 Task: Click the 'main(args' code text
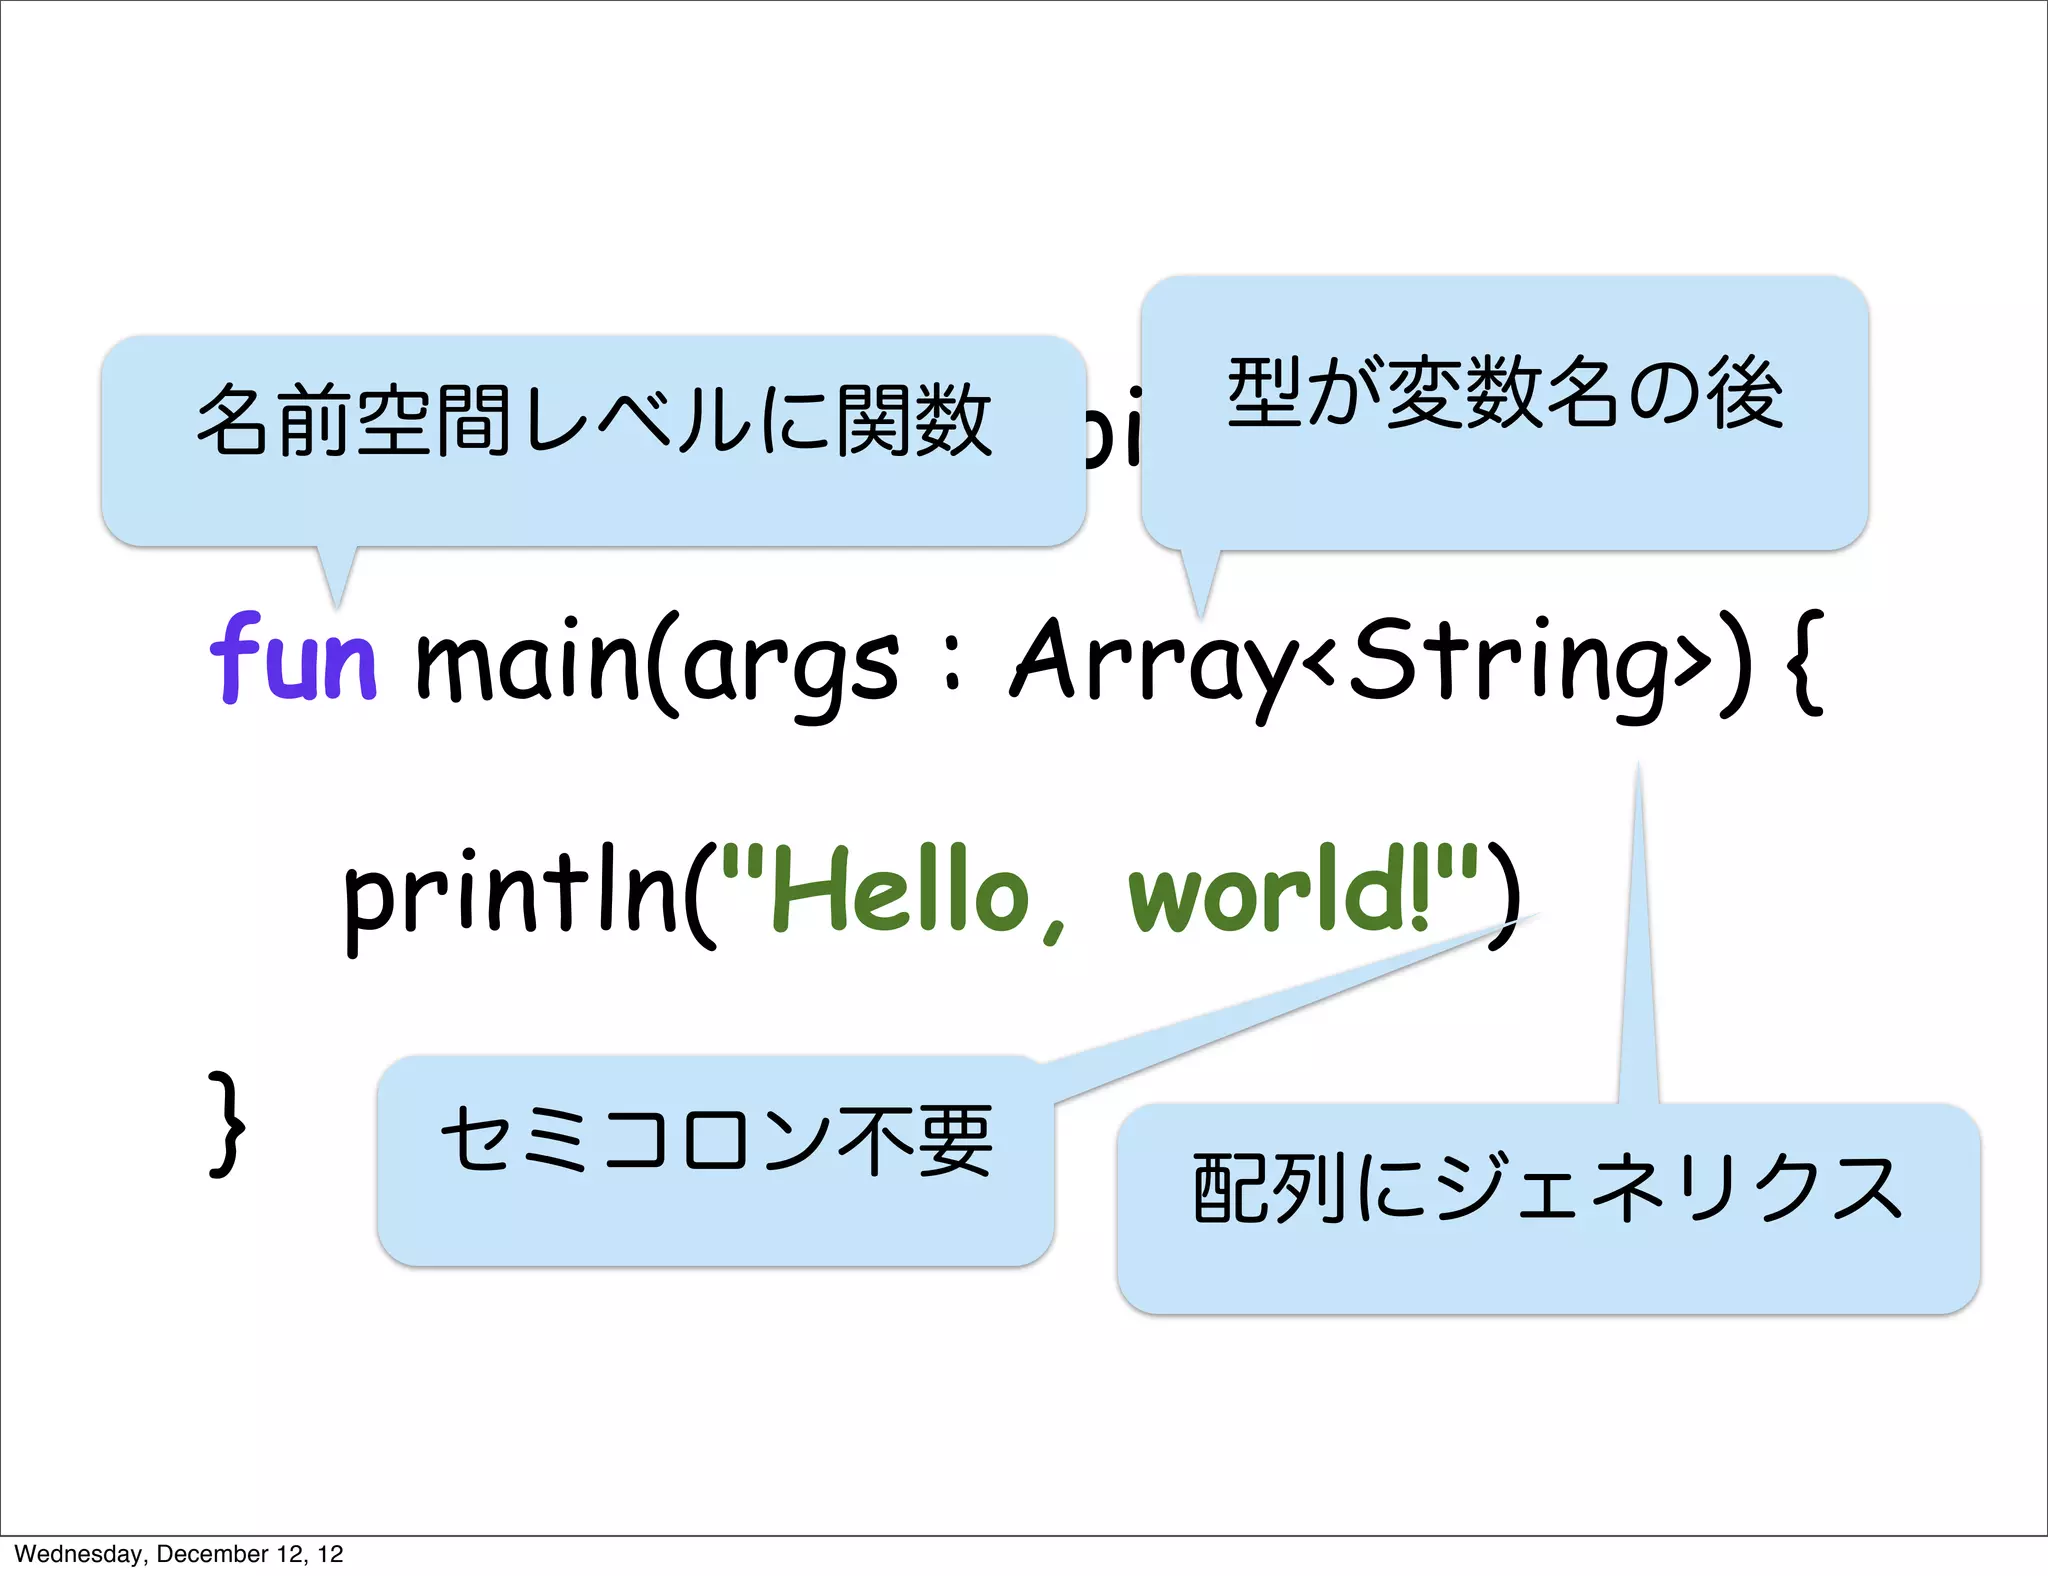657,666
